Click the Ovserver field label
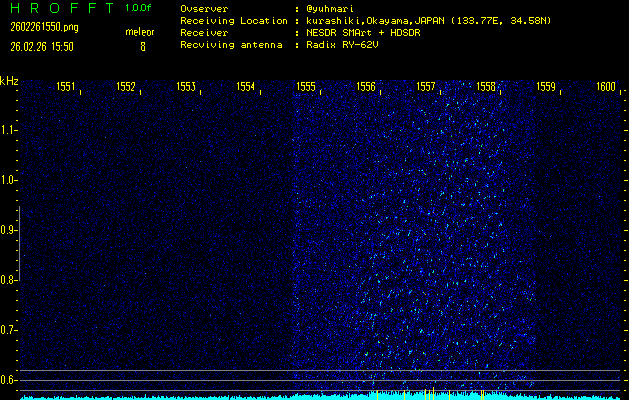The image size is (629, 400). [x=204, y=9]
